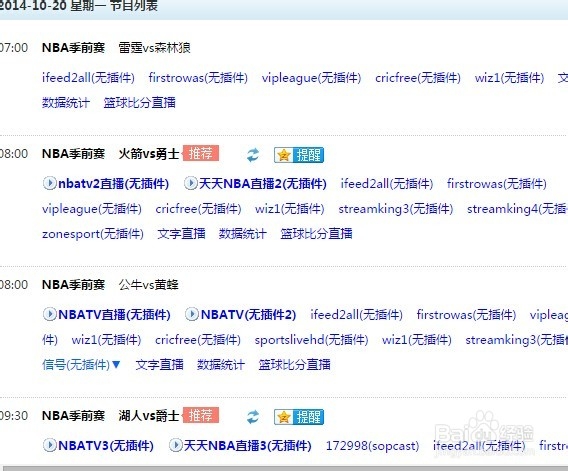Viewport: 568px width, 471px height.
Task: Open 篮球比分直播 for 火箭vs勇士
Action: [316, 234]
